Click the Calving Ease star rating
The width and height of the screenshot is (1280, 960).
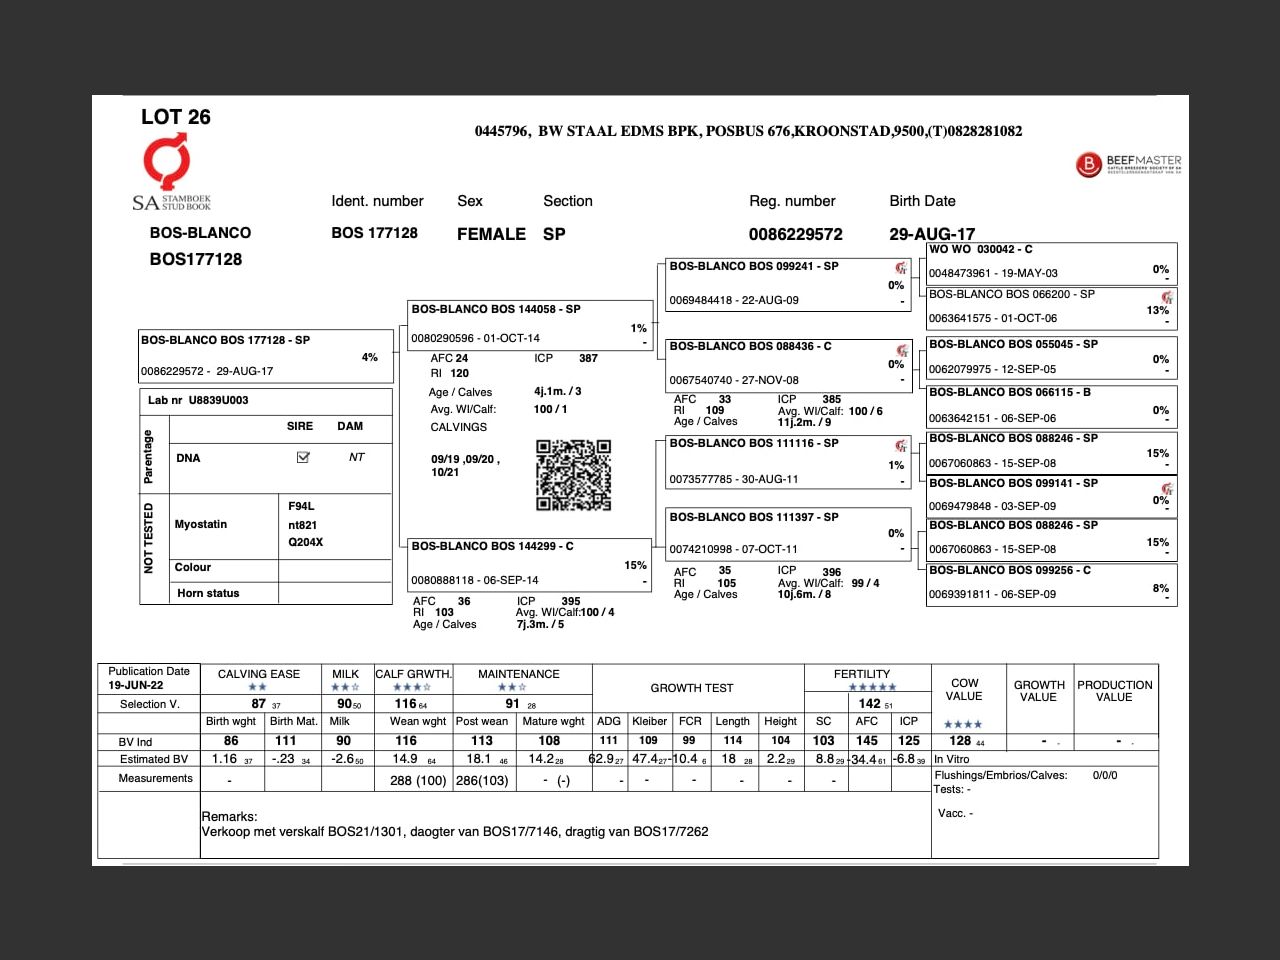pos(257,687)
